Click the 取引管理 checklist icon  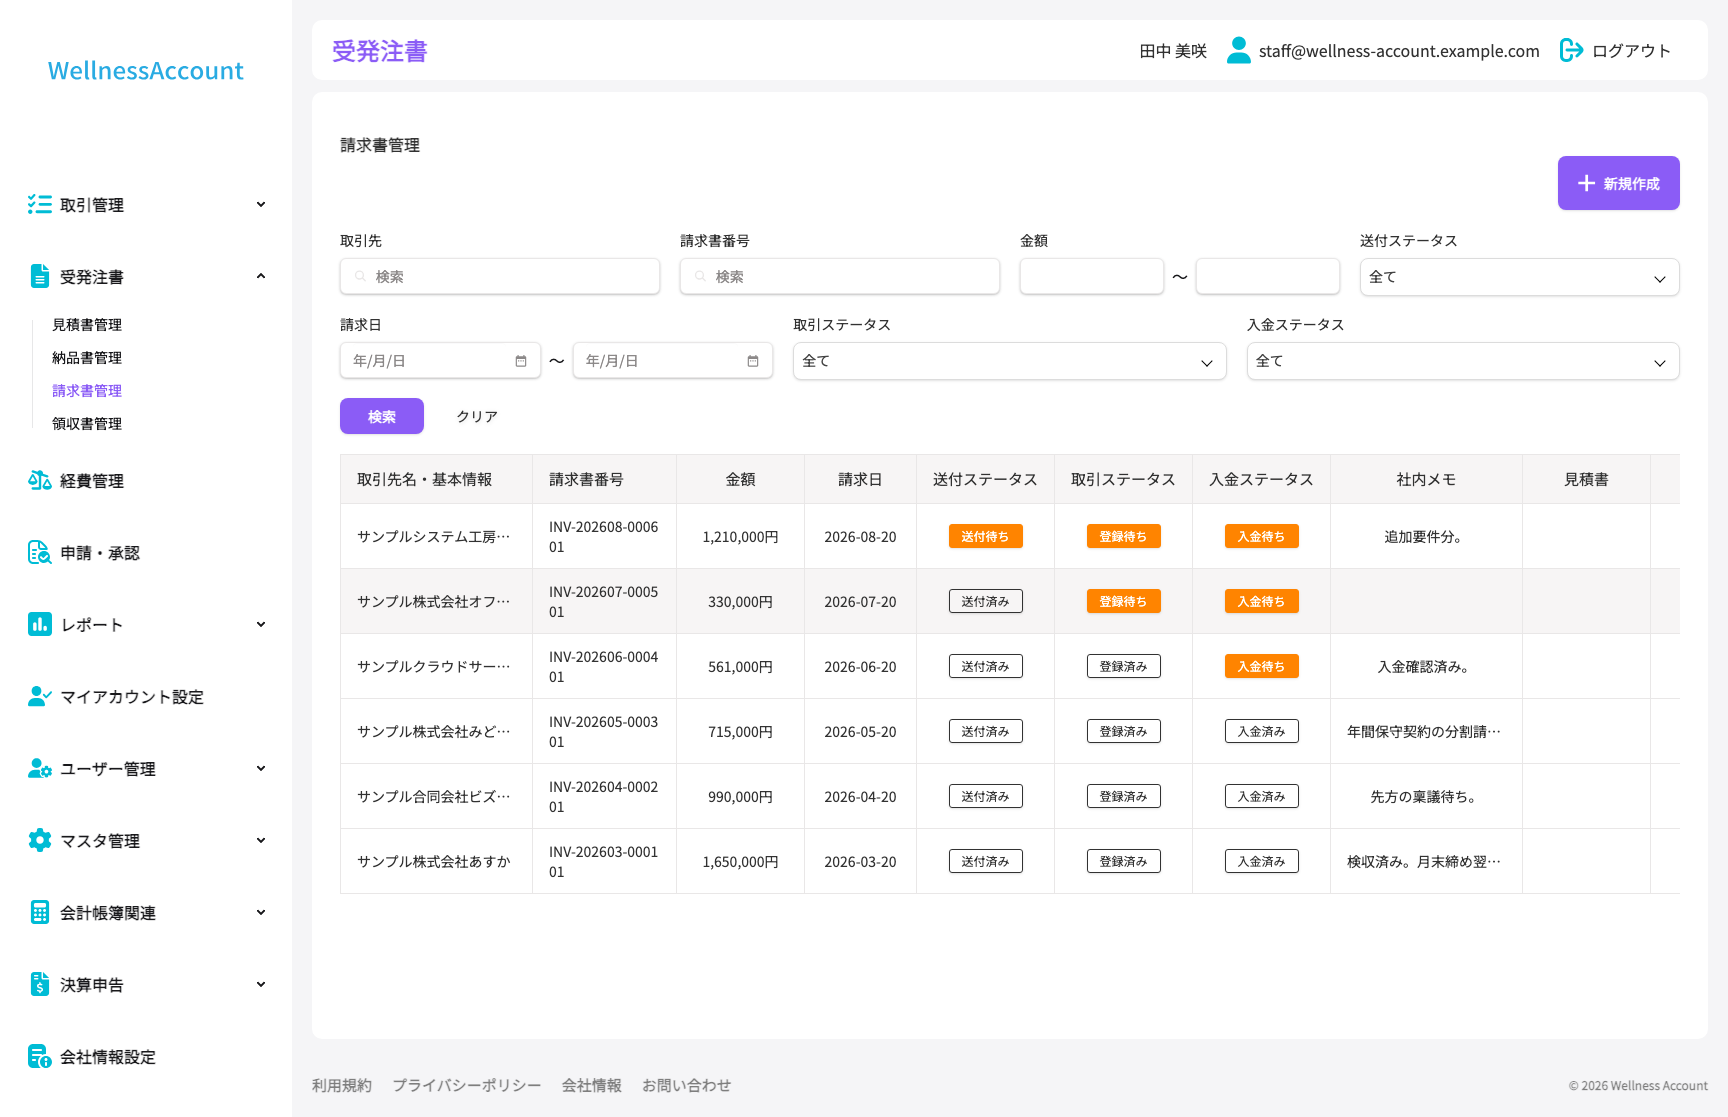click(x=39, y=205)
